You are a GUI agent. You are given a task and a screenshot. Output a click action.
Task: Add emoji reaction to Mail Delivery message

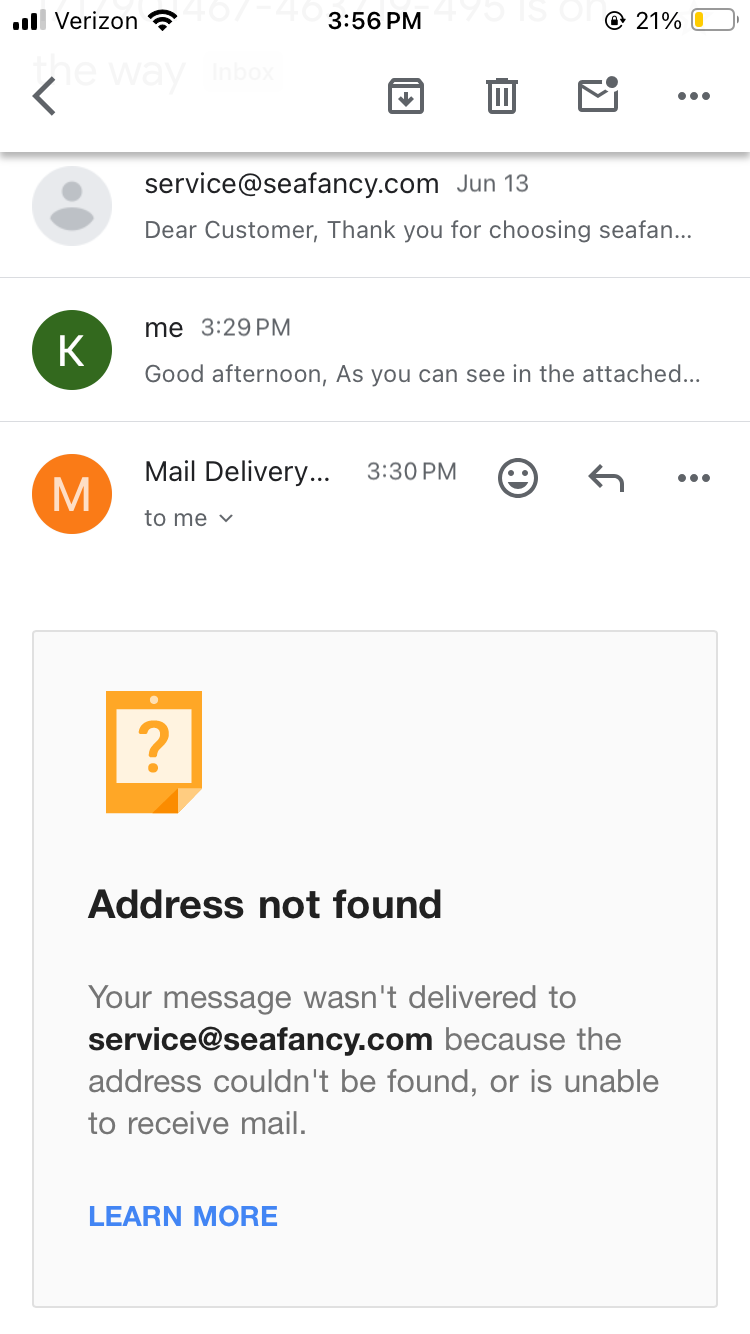518,478
